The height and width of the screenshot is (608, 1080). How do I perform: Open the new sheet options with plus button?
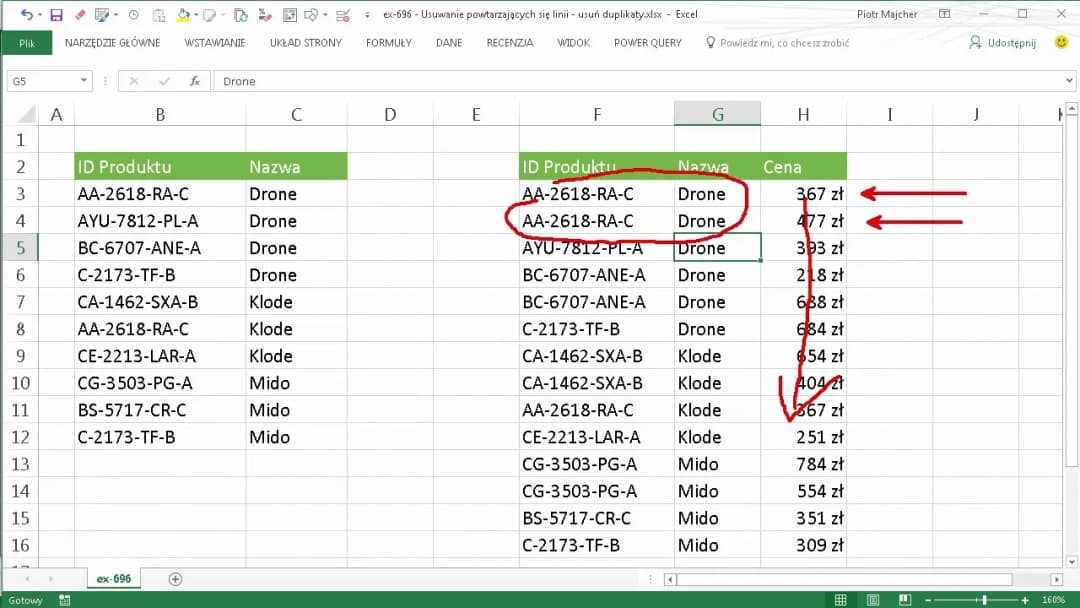[175, 579]
